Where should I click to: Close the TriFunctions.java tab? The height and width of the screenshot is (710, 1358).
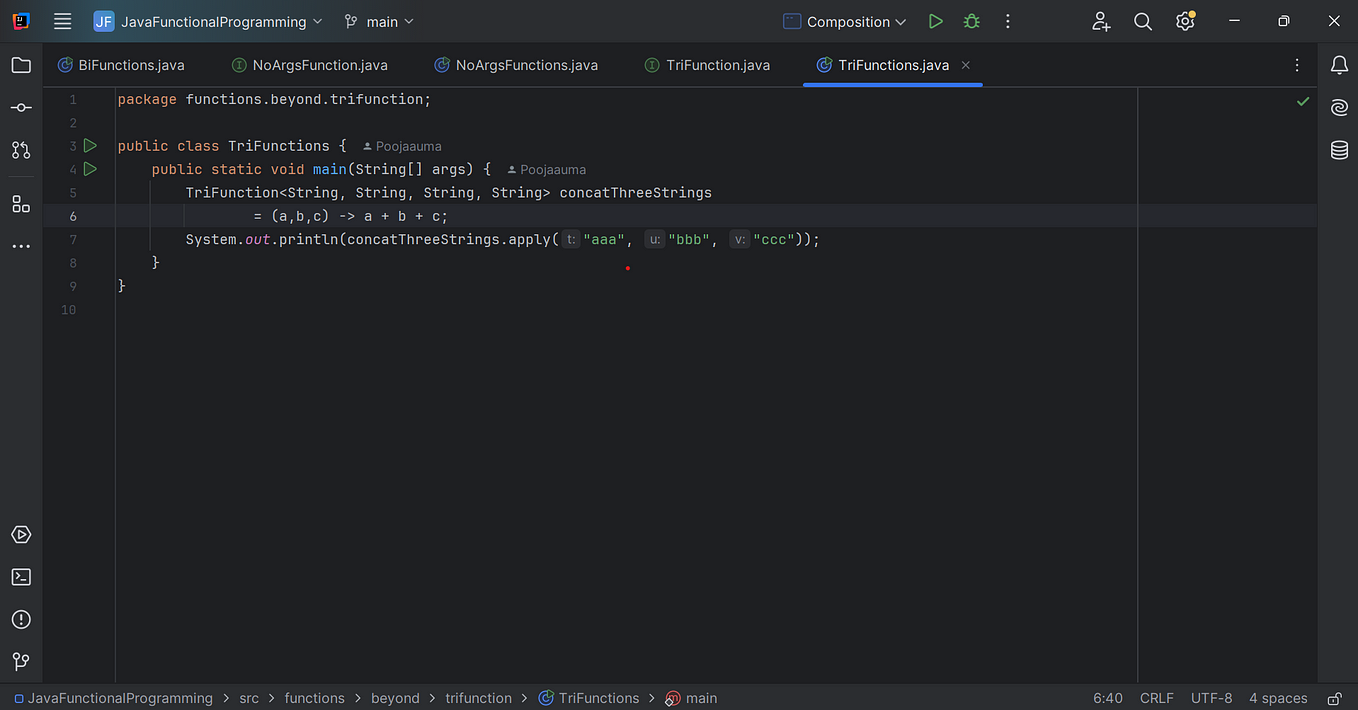coord(966,65)
